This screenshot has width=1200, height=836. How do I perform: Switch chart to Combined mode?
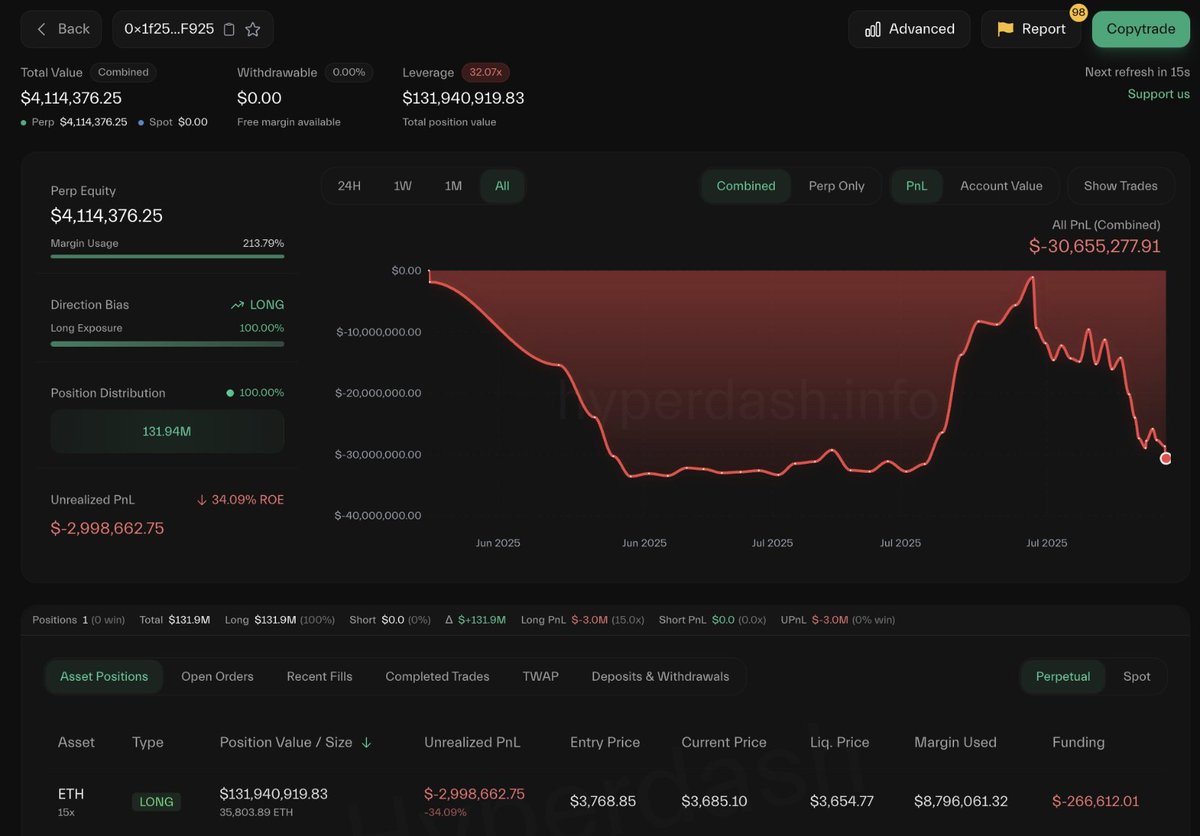click(x=746, y=186)
